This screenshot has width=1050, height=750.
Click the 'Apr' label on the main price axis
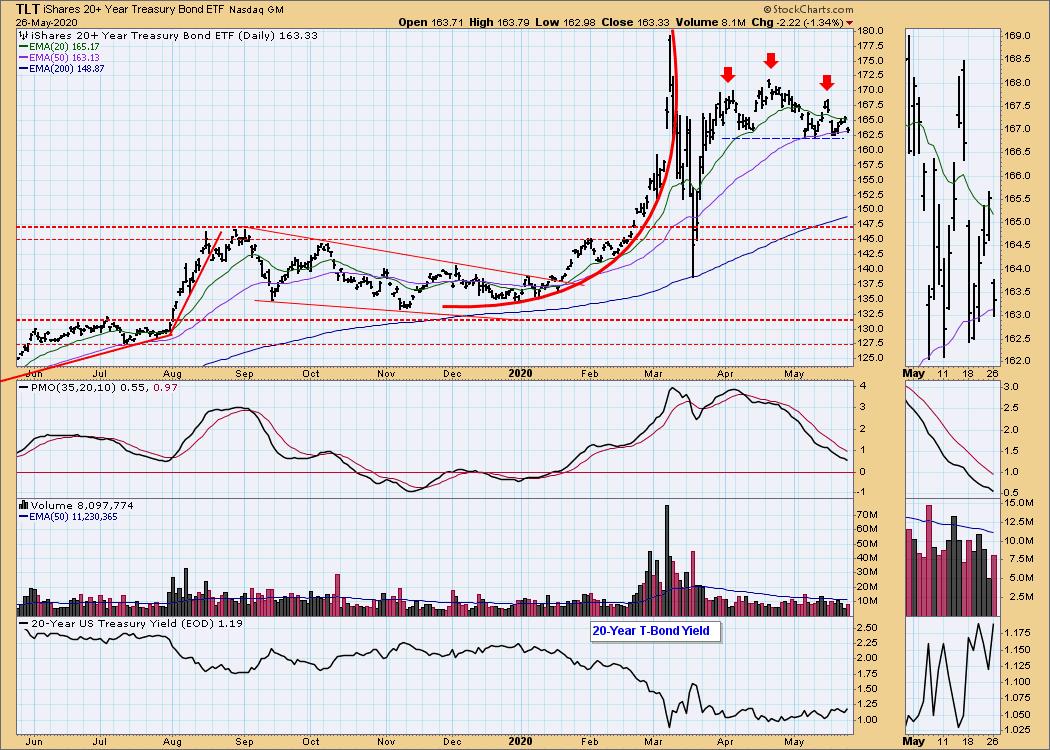(x=725, y=374)
